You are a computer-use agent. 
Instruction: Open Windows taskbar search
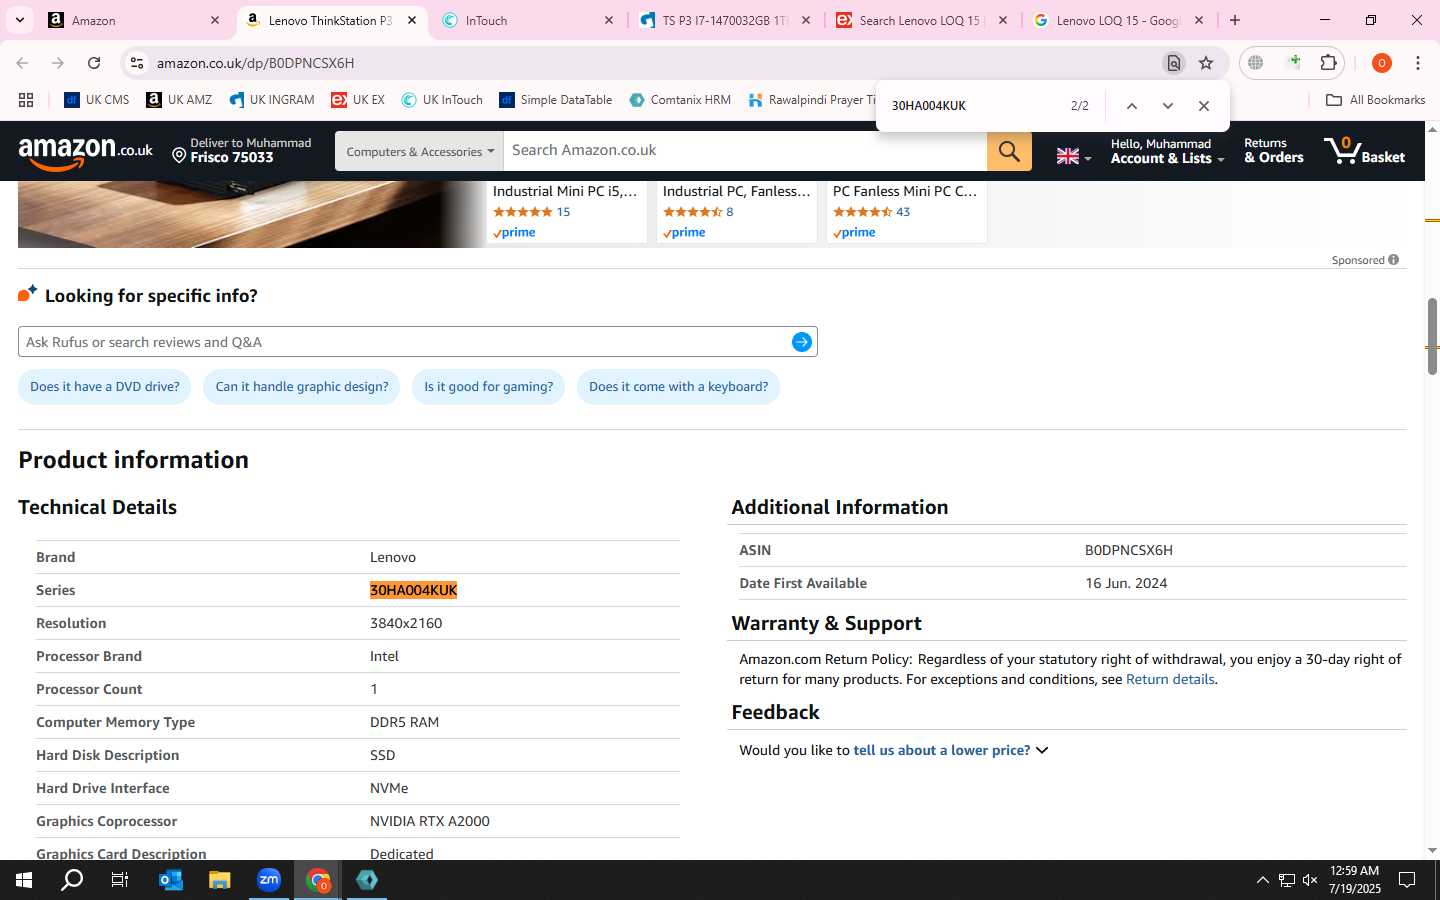(x=72, y=880)
